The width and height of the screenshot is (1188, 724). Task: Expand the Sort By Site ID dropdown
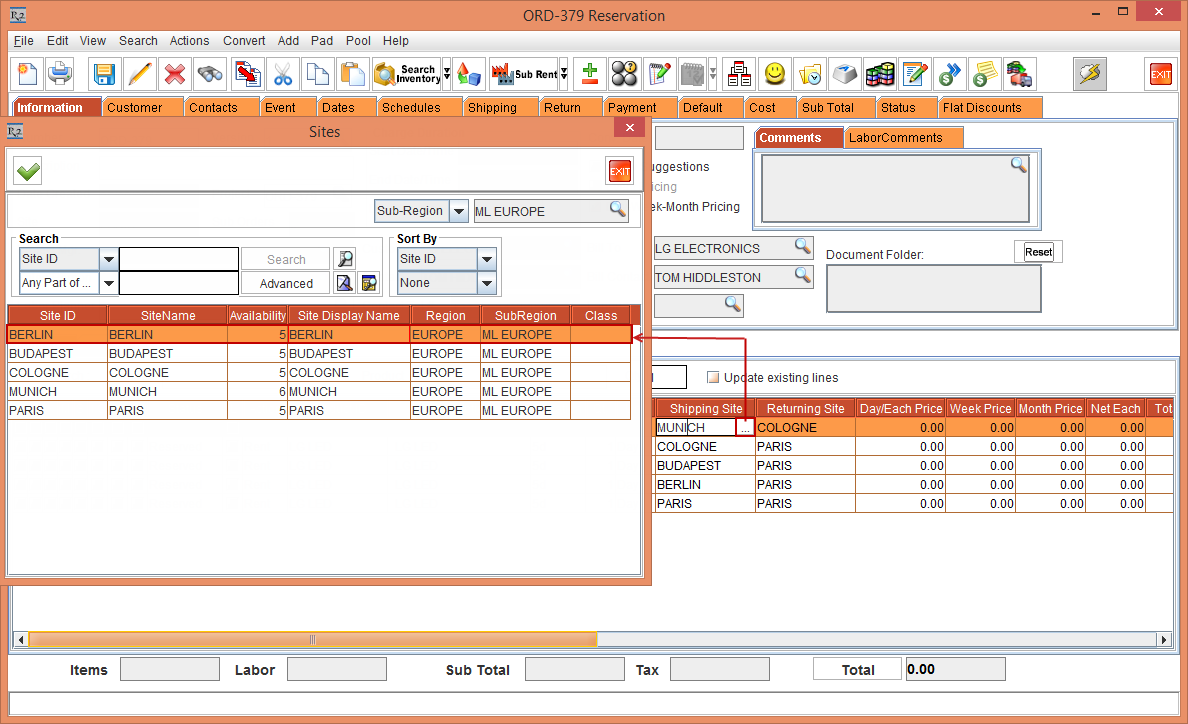click(x=486, y=259)
